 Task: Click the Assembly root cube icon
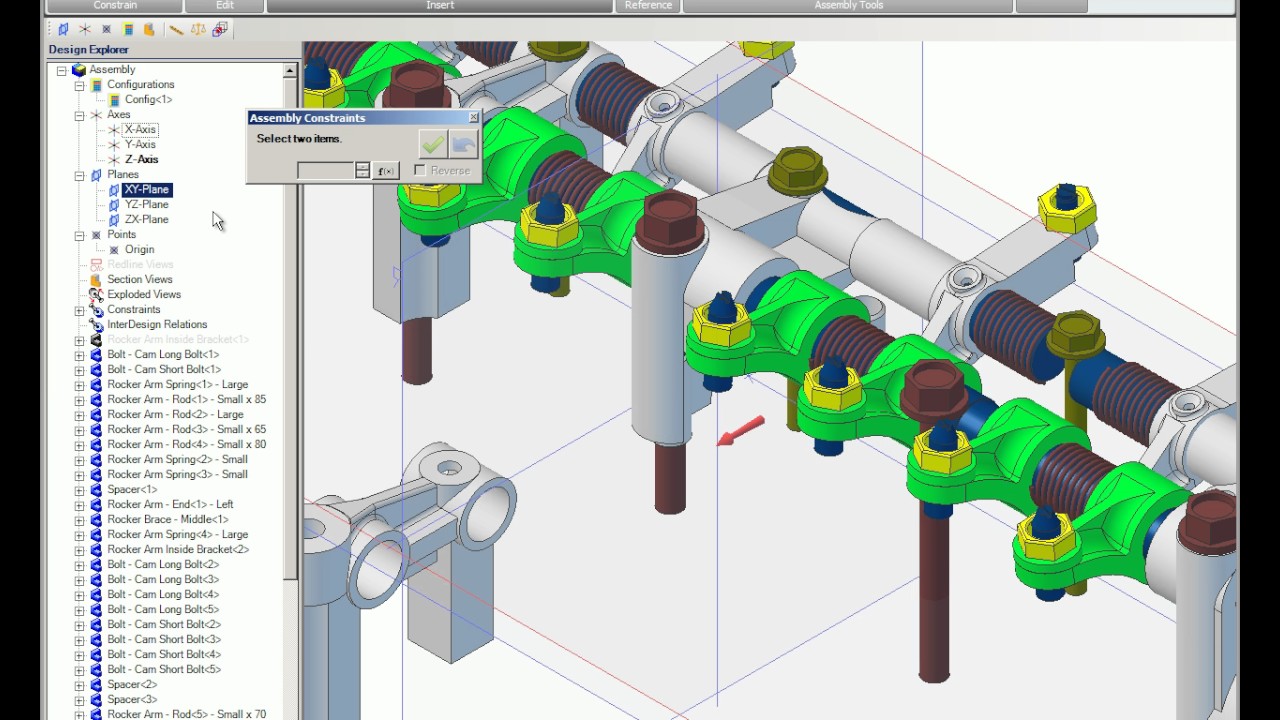pos(79,70)
